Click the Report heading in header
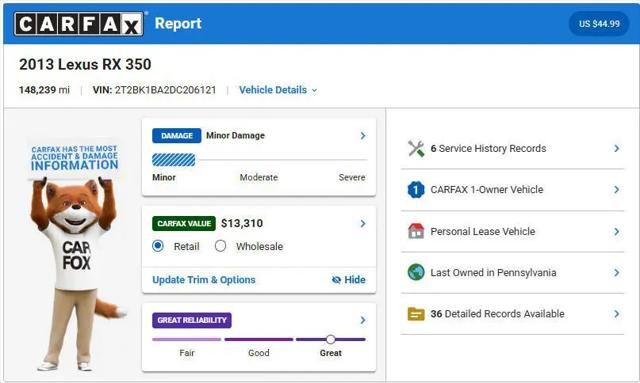 click(178, 24)
